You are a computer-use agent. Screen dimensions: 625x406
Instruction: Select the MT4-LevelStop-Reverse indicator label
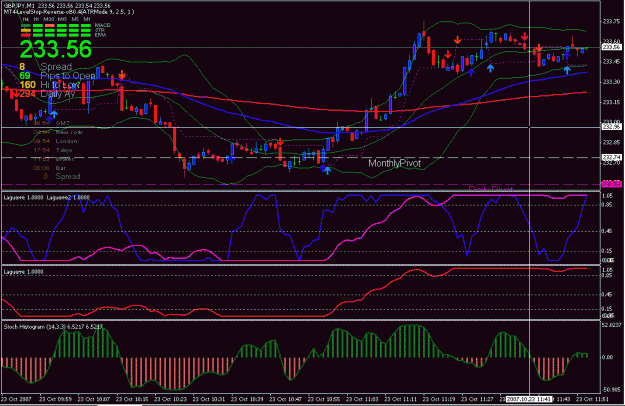point(69,12)
